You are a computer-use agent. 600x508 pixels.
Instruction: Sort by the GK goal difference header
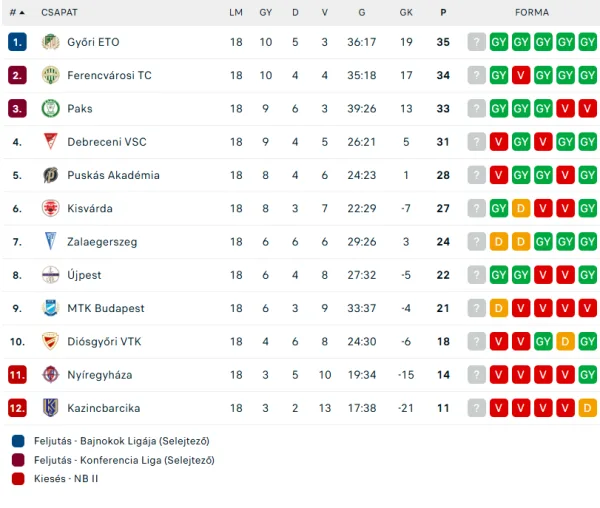click(x=406, y=12)
